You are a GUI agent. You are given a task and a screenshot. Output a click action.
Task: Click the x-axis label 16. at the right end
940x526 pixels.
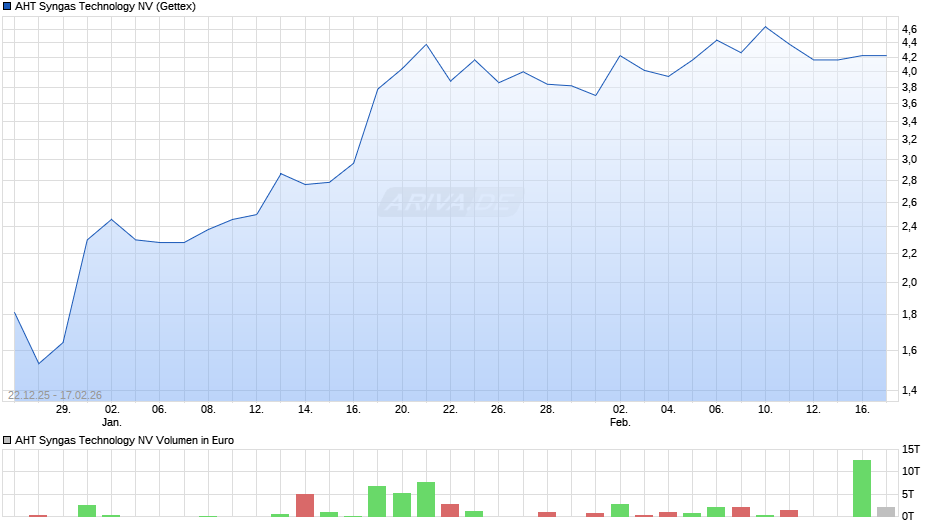pyautogui.click(x=862, y=409)
